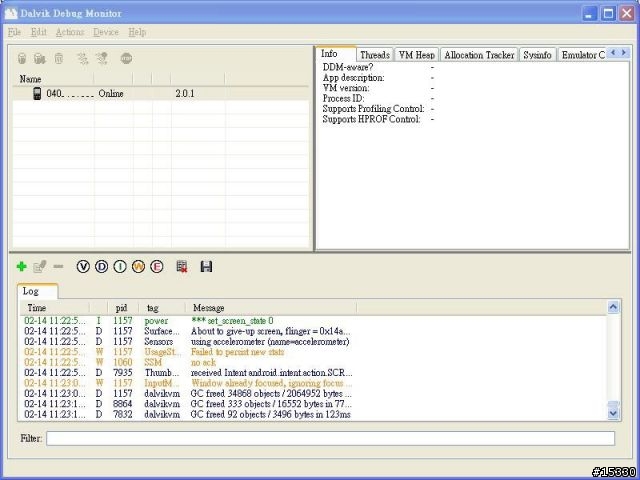Image resolution: width=640 pixels, height=480 pixels.
Task: Save the log using the floppy disk icon
Action: (206, 267)
